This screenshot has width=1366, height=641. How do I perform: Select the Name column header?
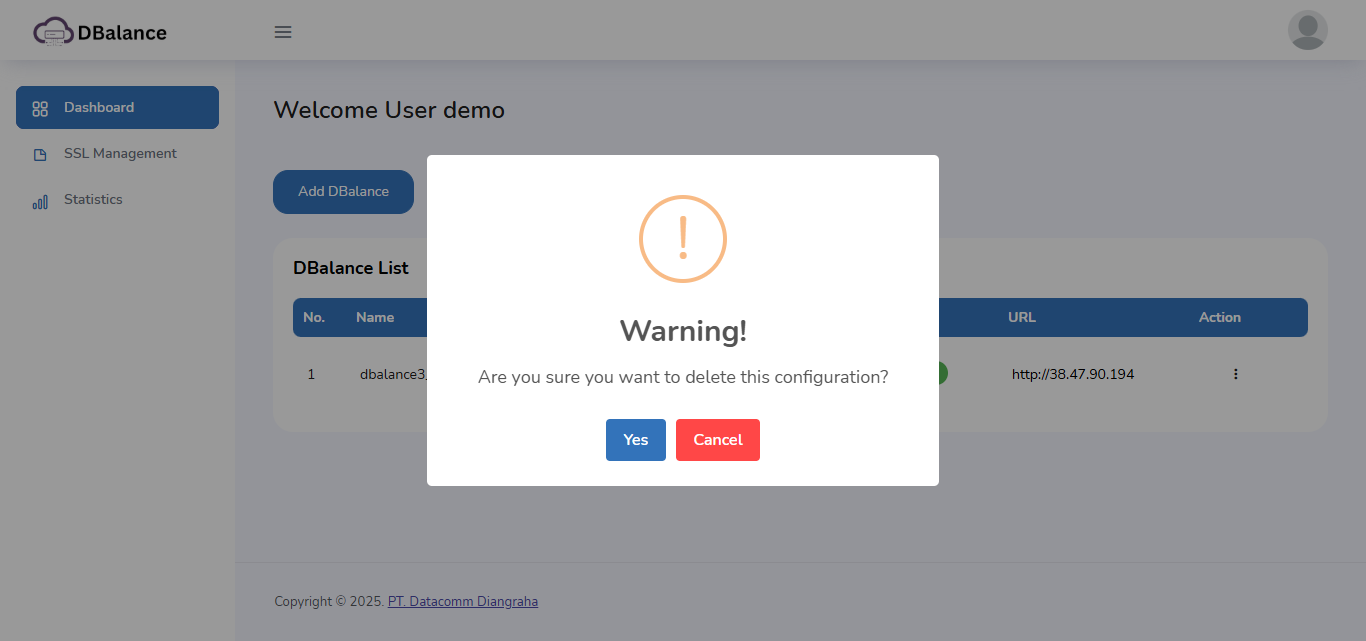(375, 317)
